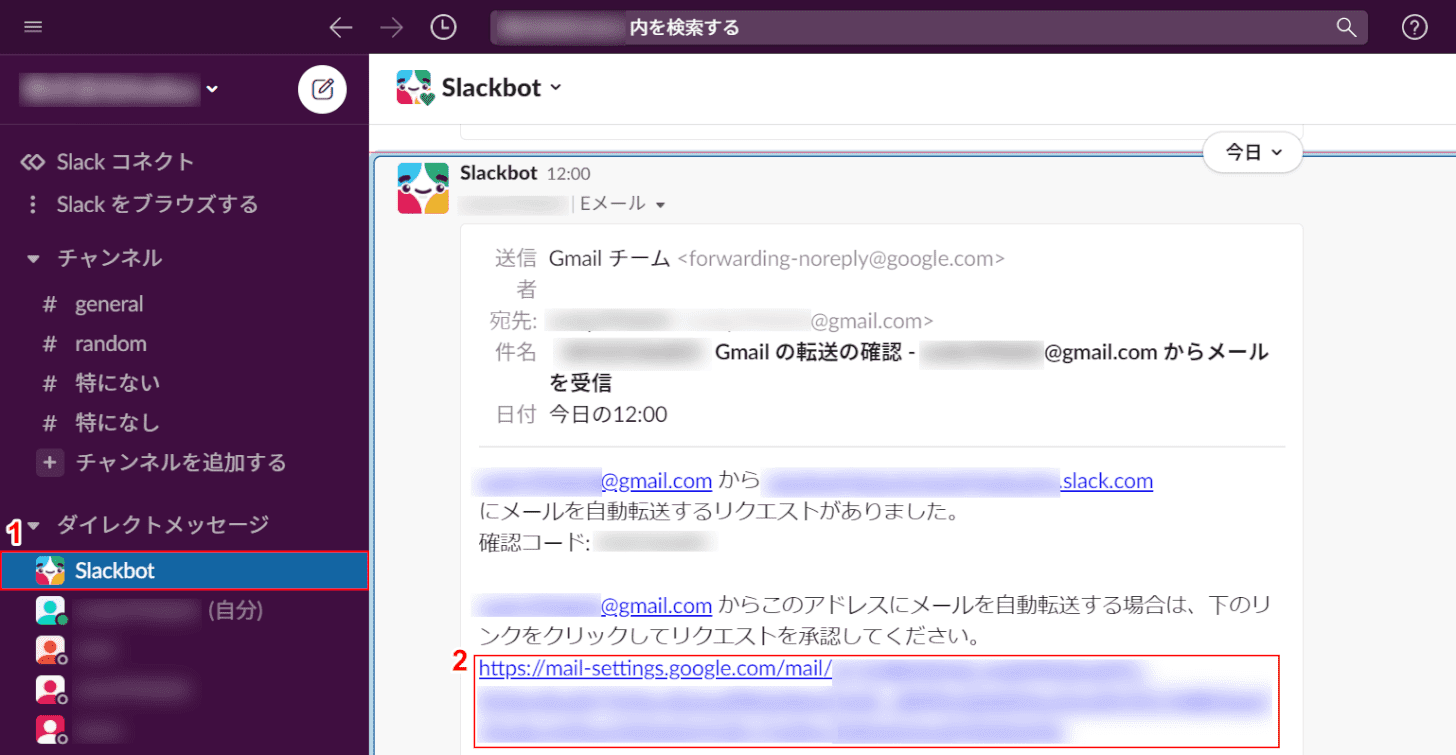Click the mail-settings.google.com link
This screenshot has width=1456, height=755.
655,670
